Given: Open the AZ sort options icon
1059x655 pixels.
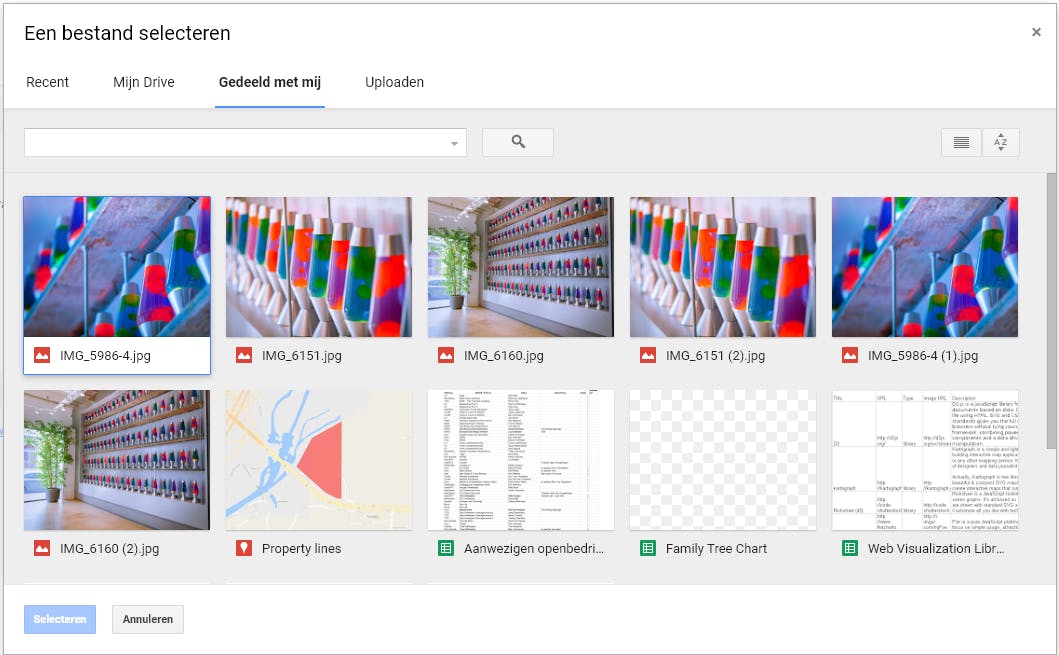Looking at the screenshot, I should pyautogui.click(x=1000, y=142).
